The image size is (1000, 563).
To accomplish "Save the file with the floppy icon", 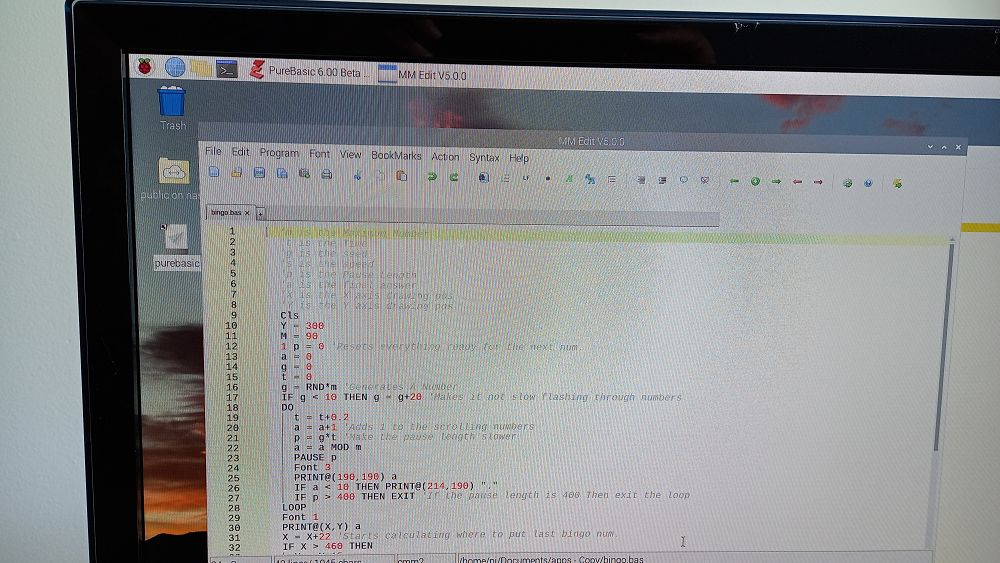I will point(259,174).
